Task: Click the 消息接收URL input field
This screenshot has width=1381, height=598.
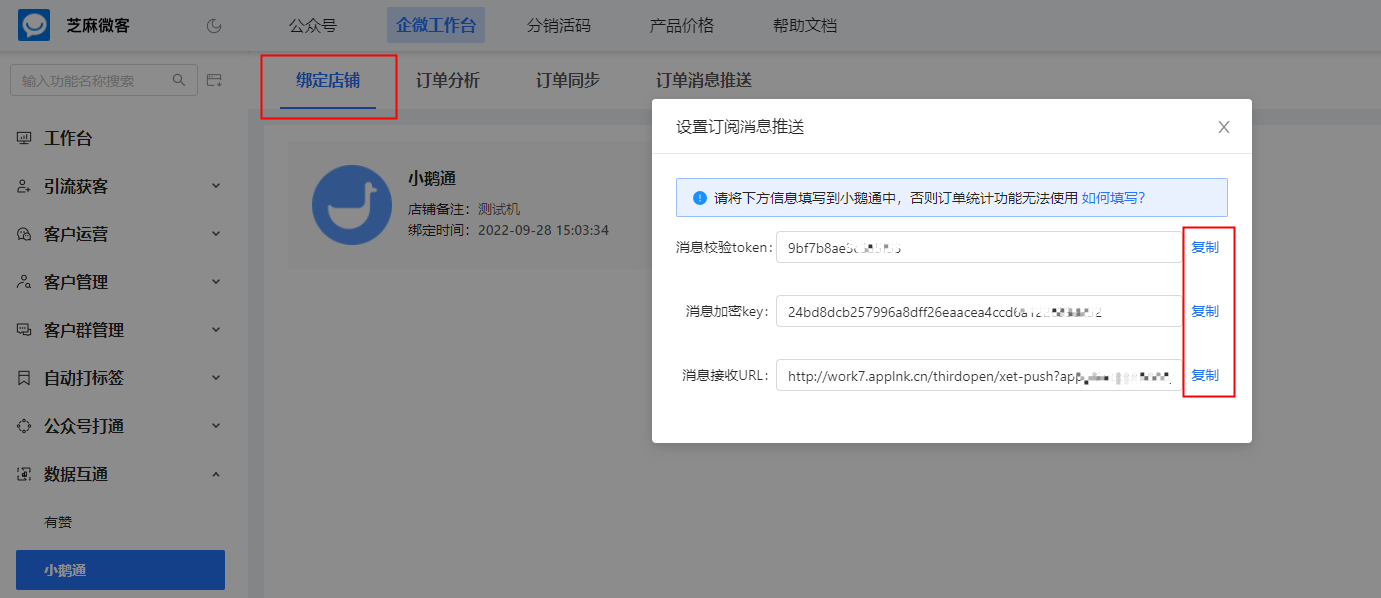Action: tap(979, 375)
